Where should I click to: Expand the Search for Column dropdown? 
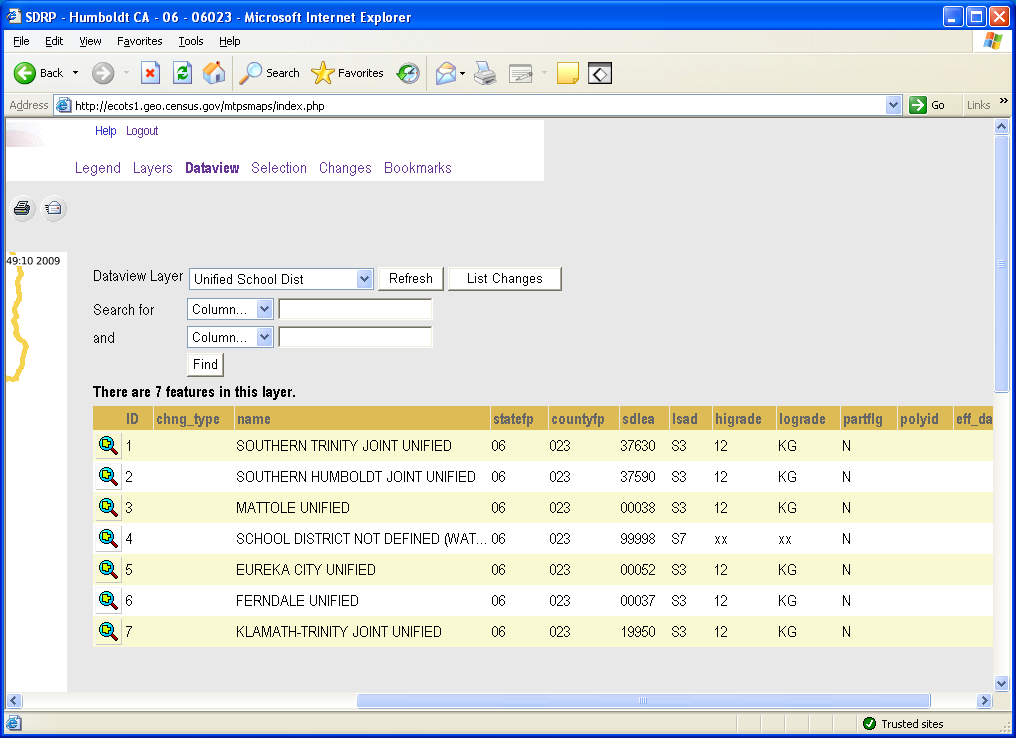(264, 310)
